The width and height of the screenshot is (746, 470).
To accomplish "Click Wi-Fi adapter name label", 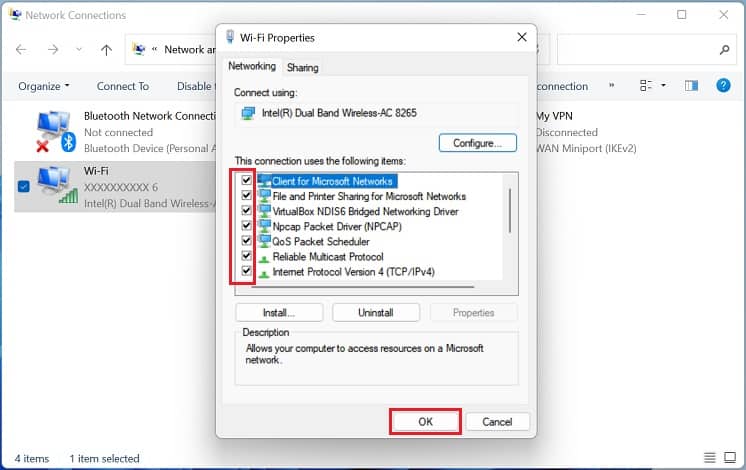I will [x=96, y=170].
